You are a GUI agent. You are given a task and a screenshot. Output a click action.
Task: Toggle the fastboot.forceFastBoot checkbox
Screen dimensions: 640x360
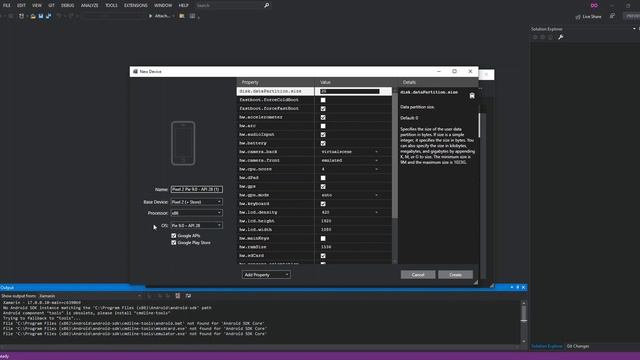[323, 109]
